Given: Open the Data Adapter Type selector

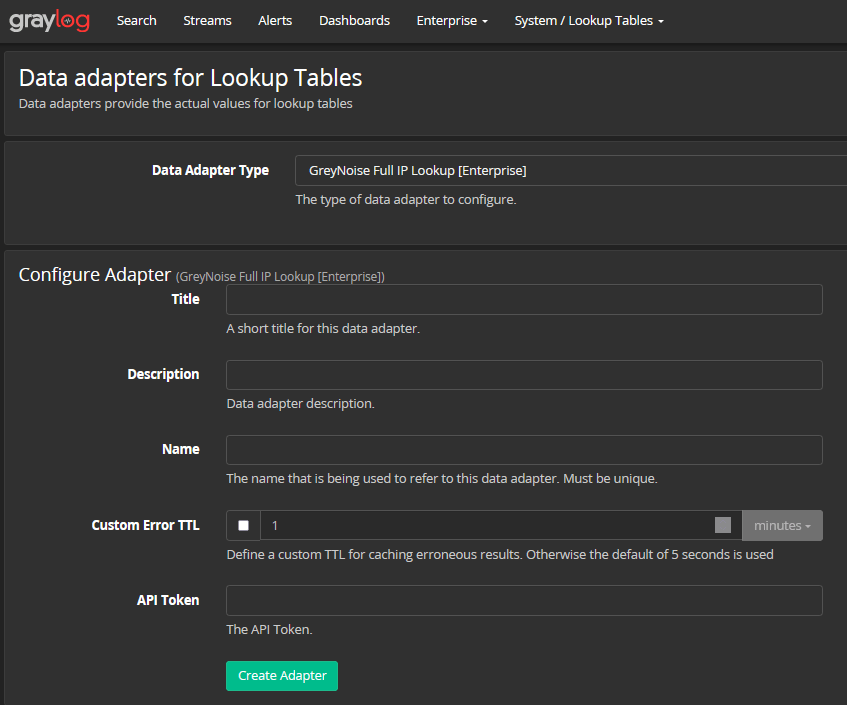Looking at the screenshot, I should [570, 170].
